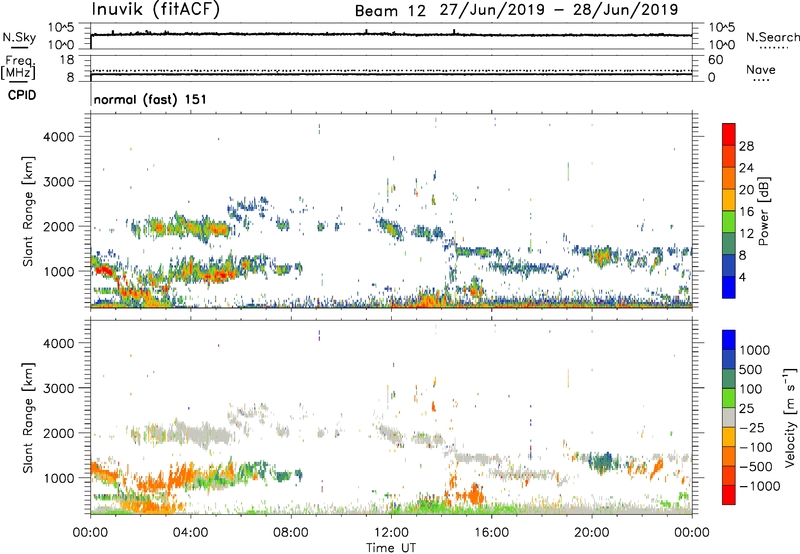Click the gray swatch of Velocity colorbar
The image size is (800, 554).
pyautogui.click(x=729, y=417)
